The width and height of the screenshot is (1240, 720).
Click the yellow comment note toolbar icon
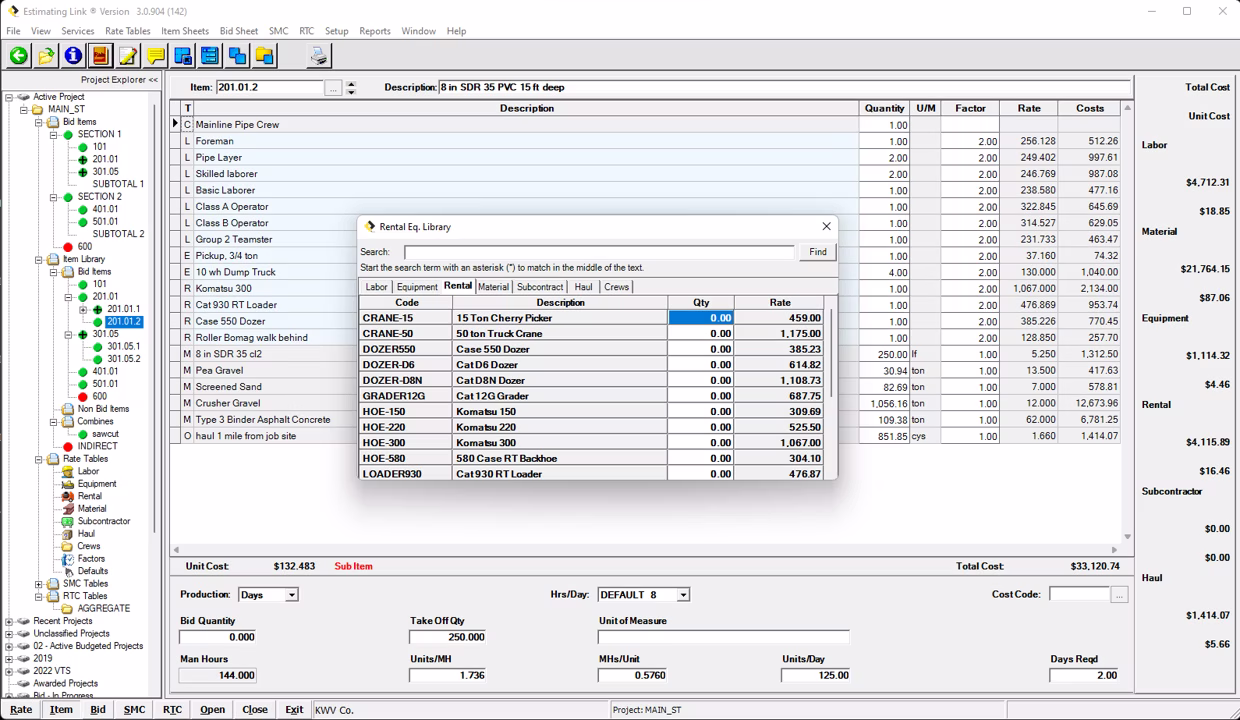pyautogui.click(x=155, y=56)
